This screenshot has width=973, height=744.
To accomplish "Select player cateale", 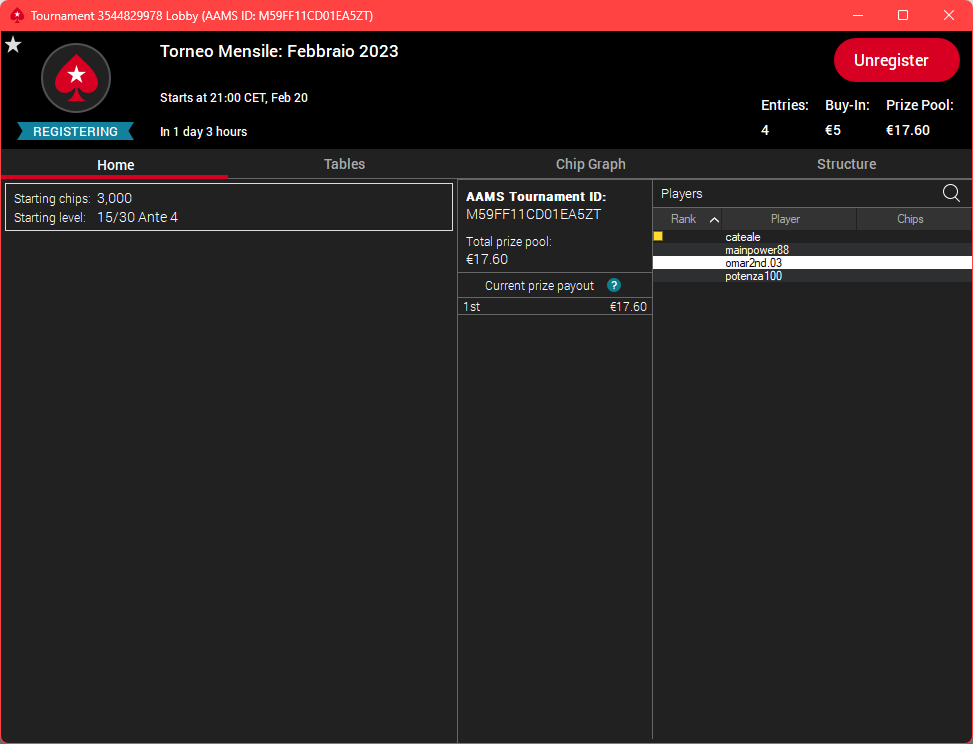I will tap(812, 237).
